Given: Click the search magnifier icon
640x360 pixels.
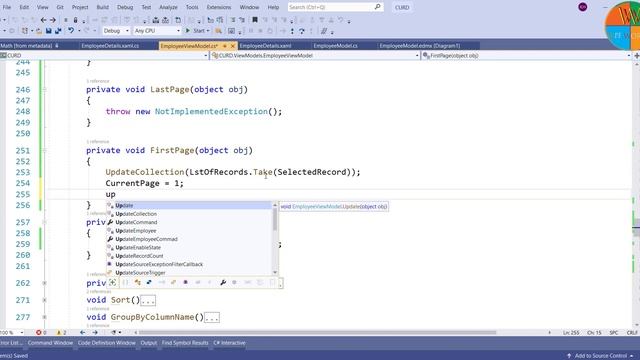Looking at the screenshot, I should click(378, 7).
